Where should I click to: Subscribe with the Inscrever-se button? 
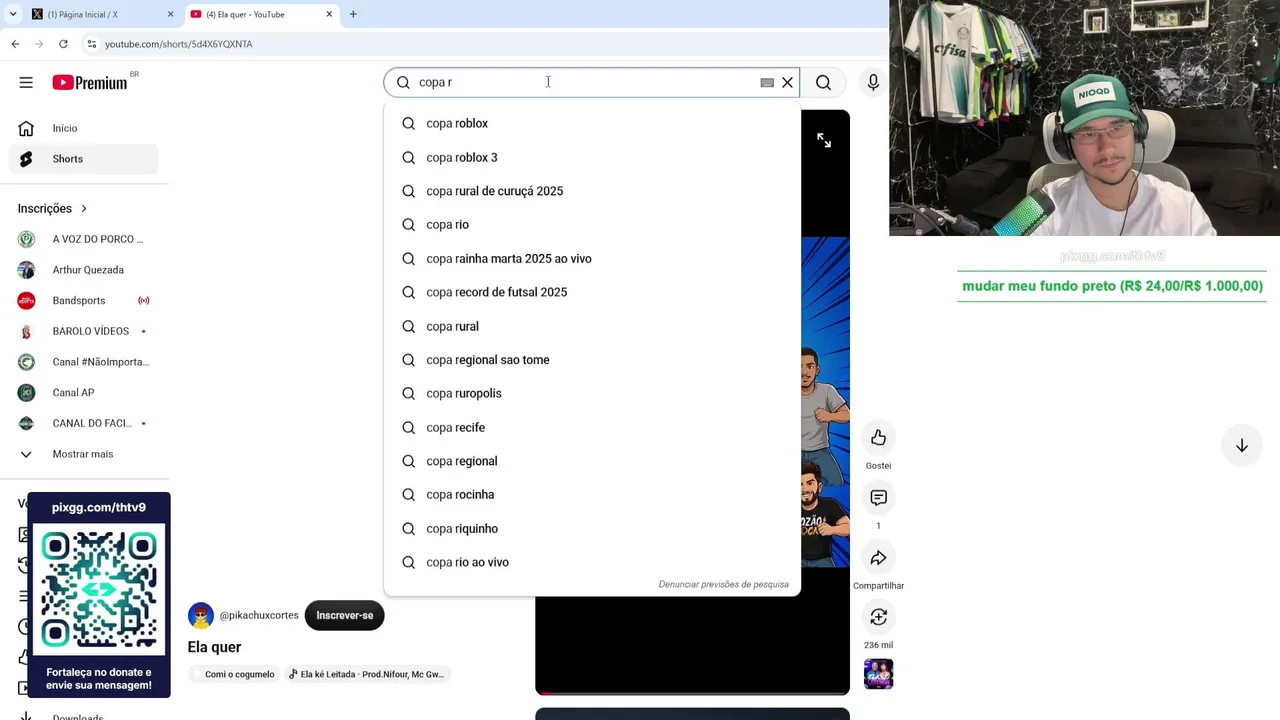(x=344, y=615)
